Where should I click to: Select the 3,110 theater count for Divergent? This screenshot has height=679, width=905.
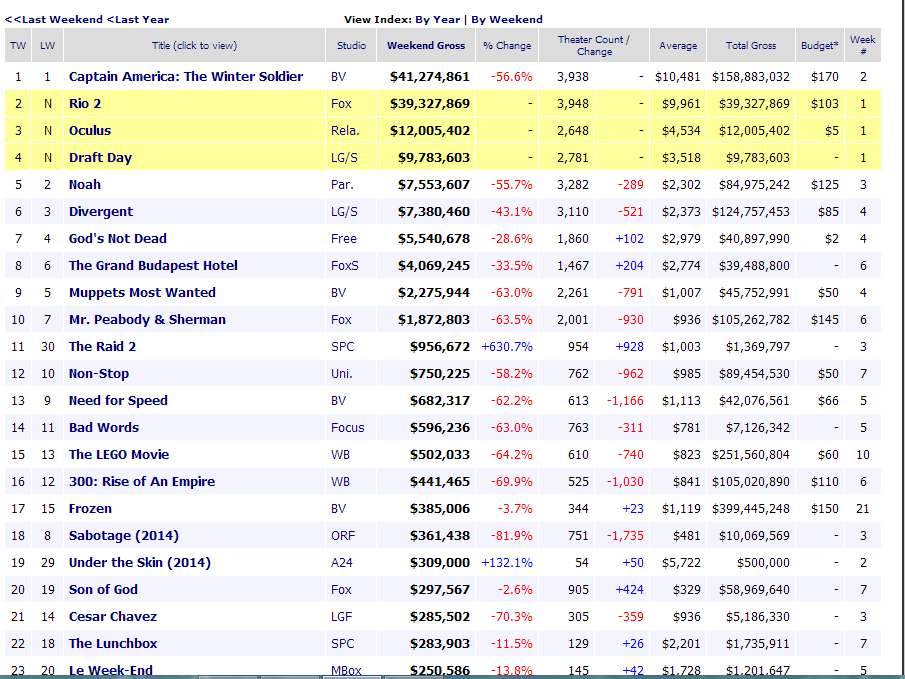[573, 212]
